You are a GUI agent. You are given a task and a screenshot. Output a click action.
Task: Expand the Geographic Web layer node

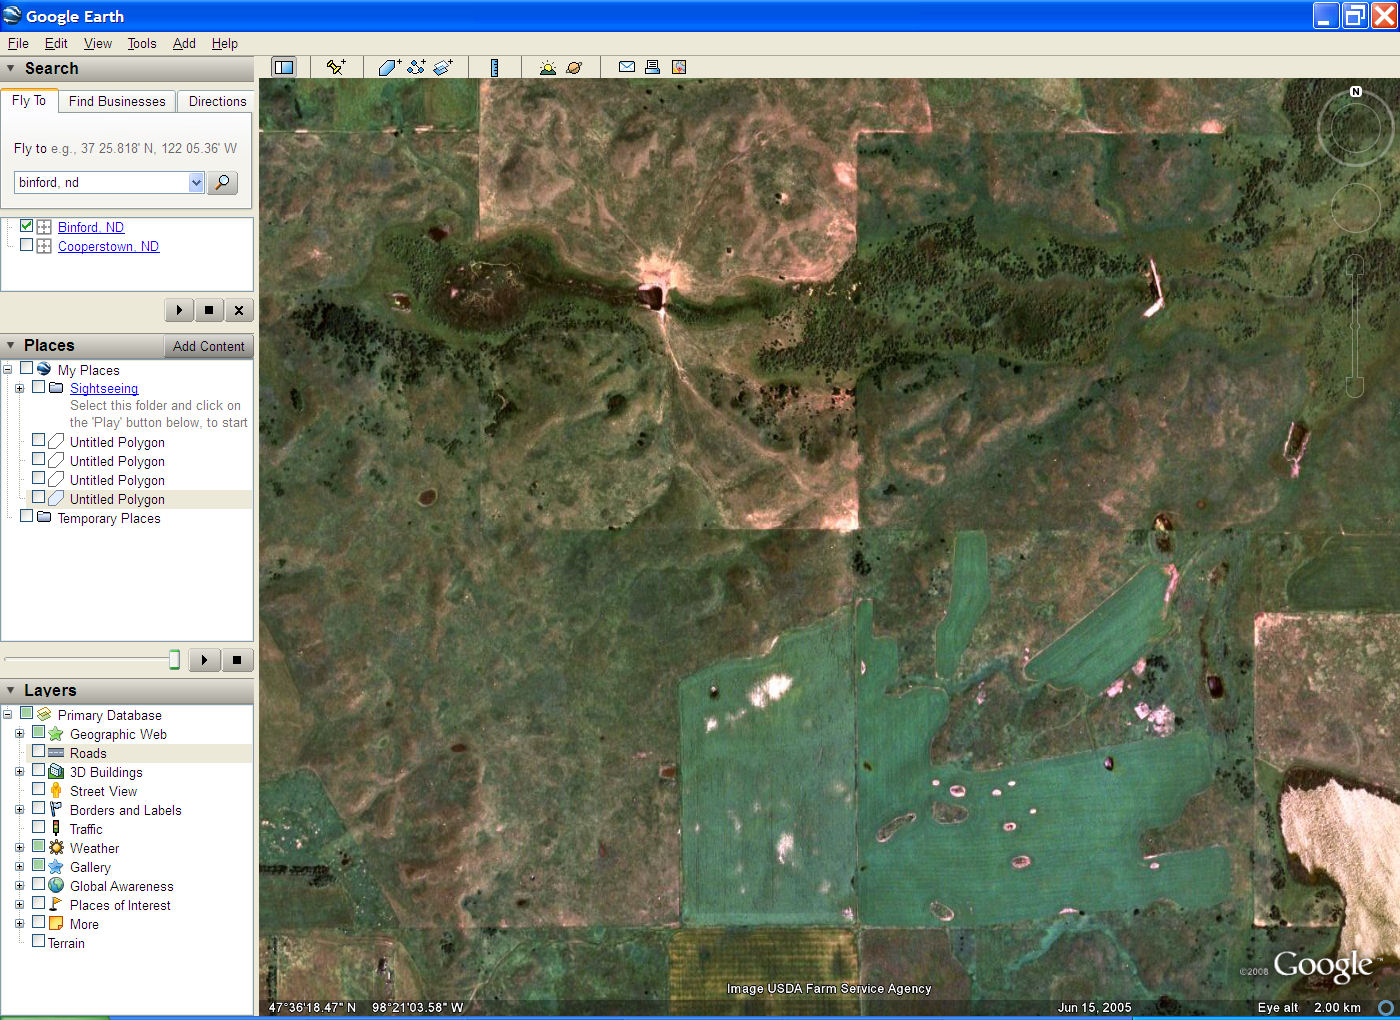tap(19, 733)
